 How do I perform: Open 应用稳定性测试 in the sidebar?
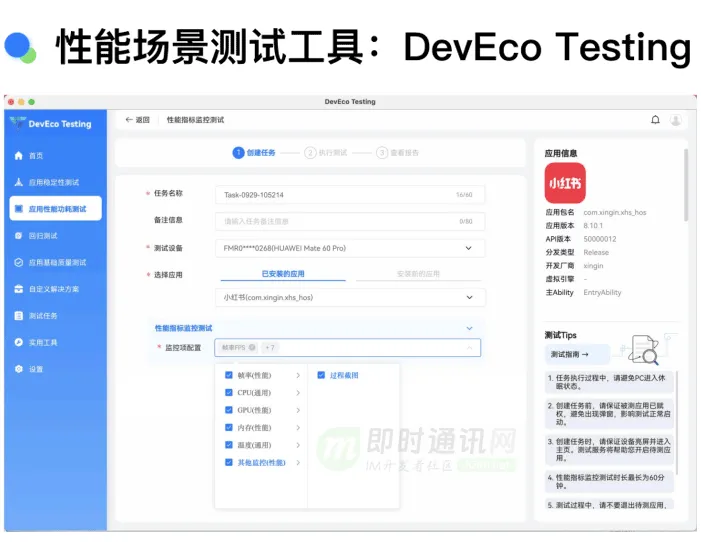coord(55,182)
